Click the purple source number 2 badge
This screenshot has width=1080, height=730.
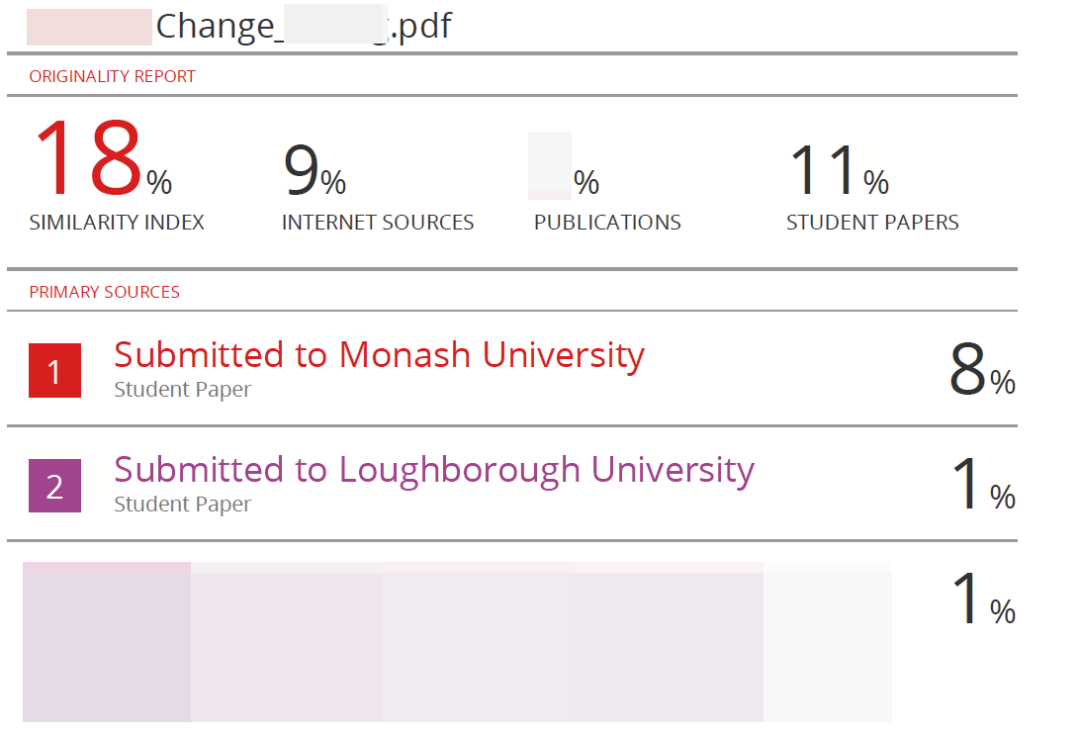(x=54, y=486)
